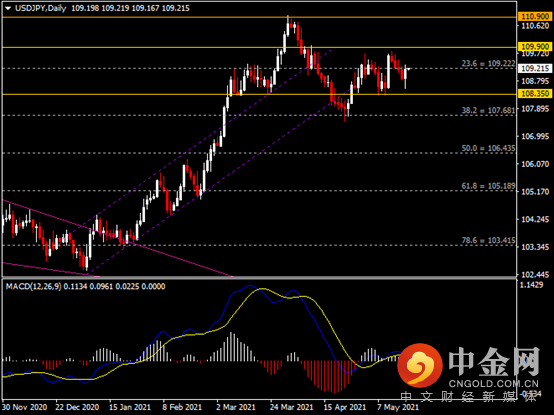Viewport: 554px width, 415px height.
Task: Click the 22 Dec 2020 date label
Action: tap(78, 407)
